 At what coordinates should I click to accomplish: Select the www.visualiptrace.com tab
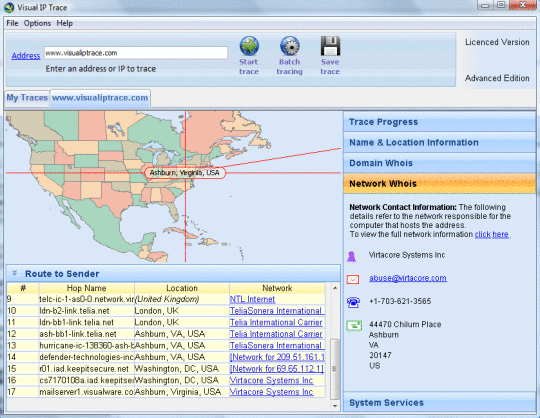[x=100, y=98]
